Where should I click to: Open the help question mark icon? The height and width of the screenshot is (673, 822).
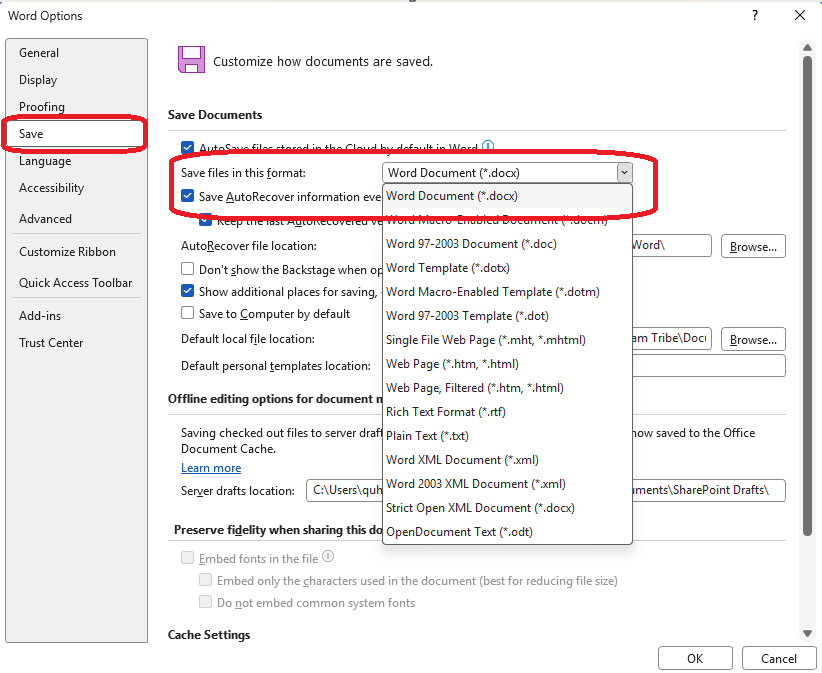point(755,15)
